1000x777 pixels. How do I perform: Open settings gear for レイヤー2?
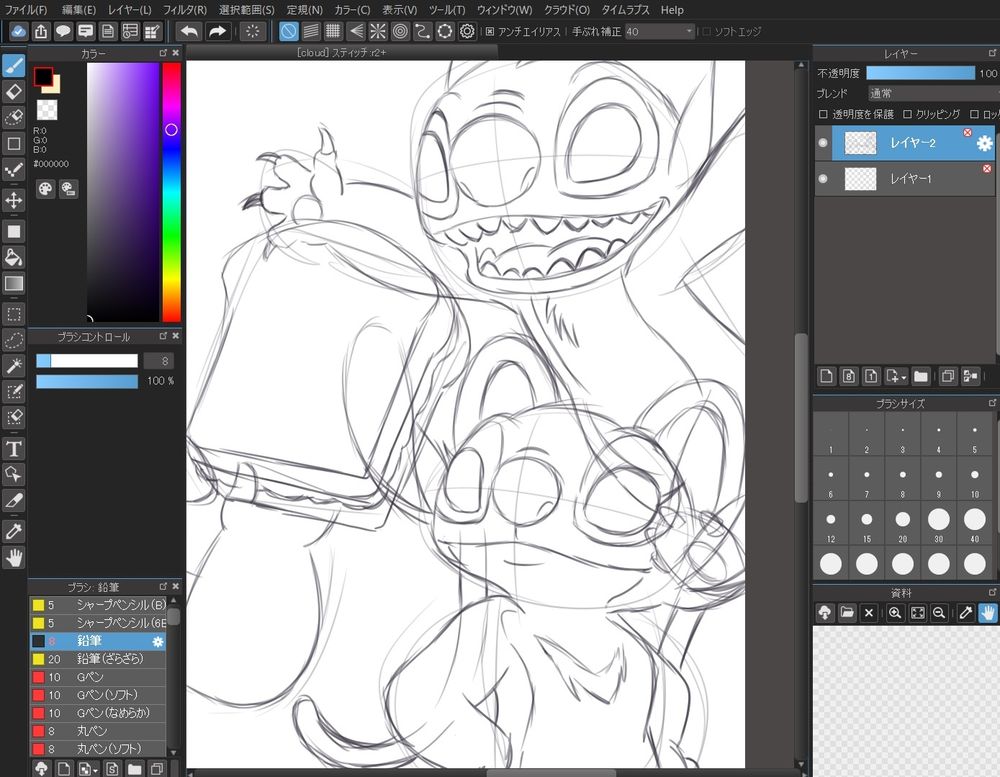point(984,144)
